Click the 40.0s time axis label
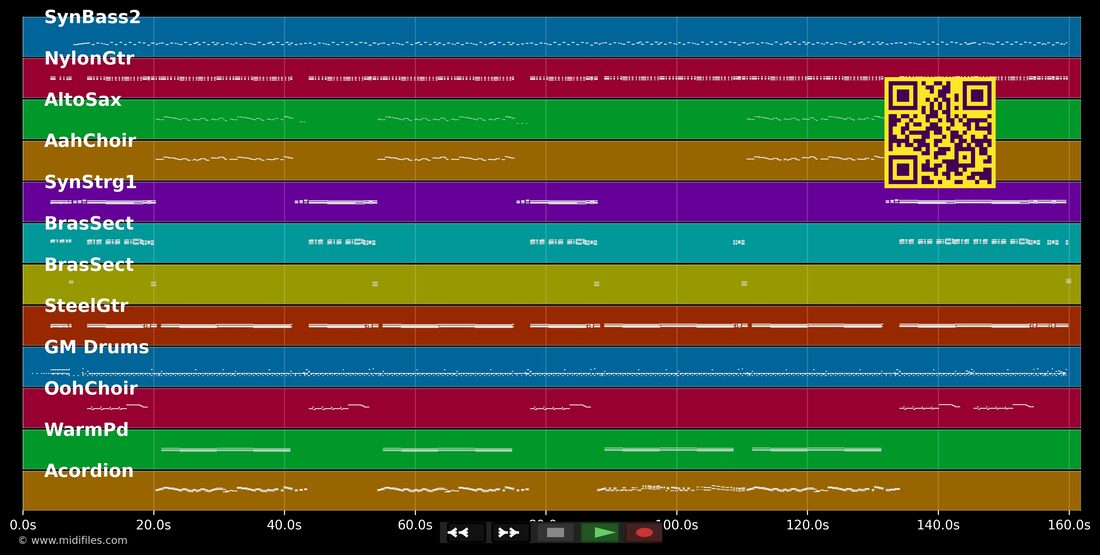This screenshot has height=555, width=1100. click(x=284, y=525)
